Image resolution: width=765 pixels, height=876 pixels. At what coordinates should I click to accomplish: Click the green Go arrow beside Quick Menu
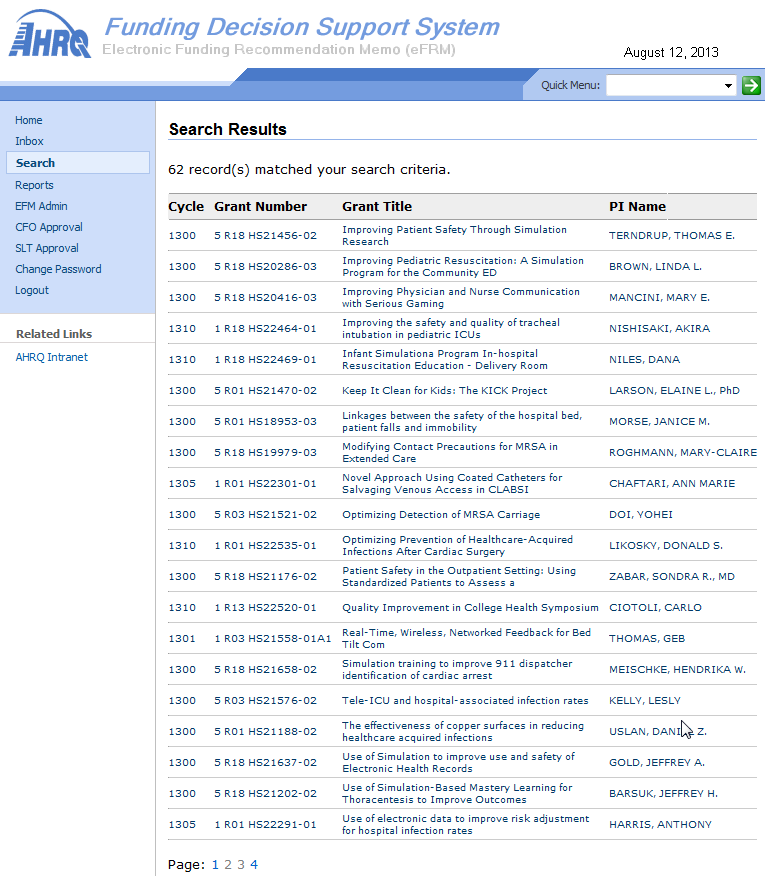click(x=751, y=85)
